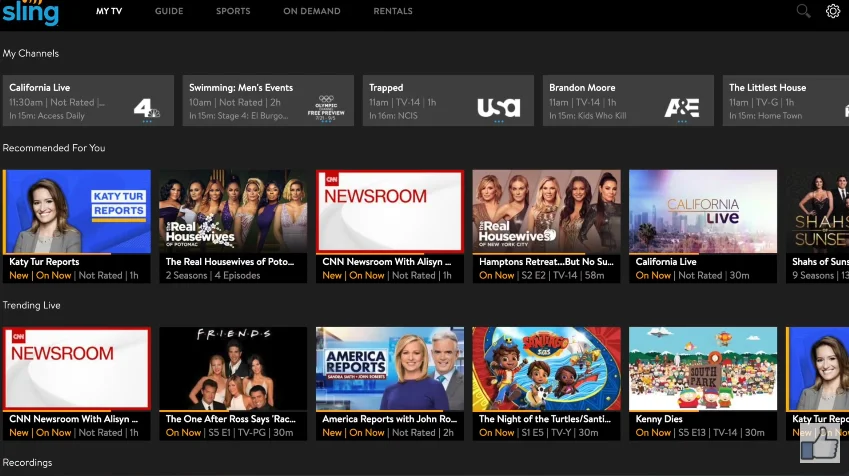Viewport: 849px width, 476px height.
Task: Click 'The Night of the Turtles/Santi...' title
Action: coord(545,419)
